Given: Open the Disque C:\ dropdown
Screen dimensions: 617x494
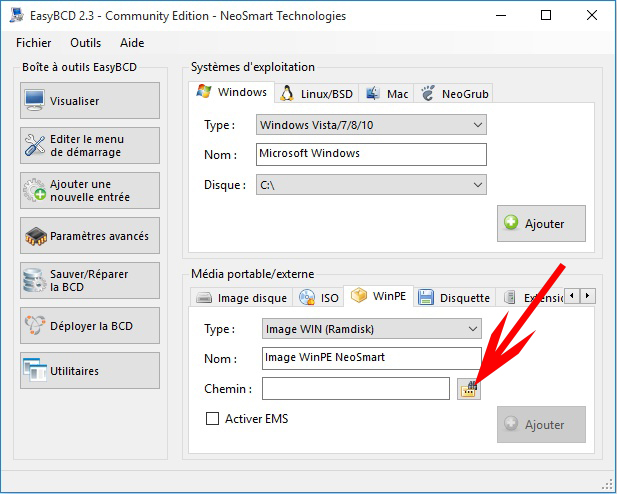Looking at the screenshot, I should pyautogui.click(x=370, y=185).
